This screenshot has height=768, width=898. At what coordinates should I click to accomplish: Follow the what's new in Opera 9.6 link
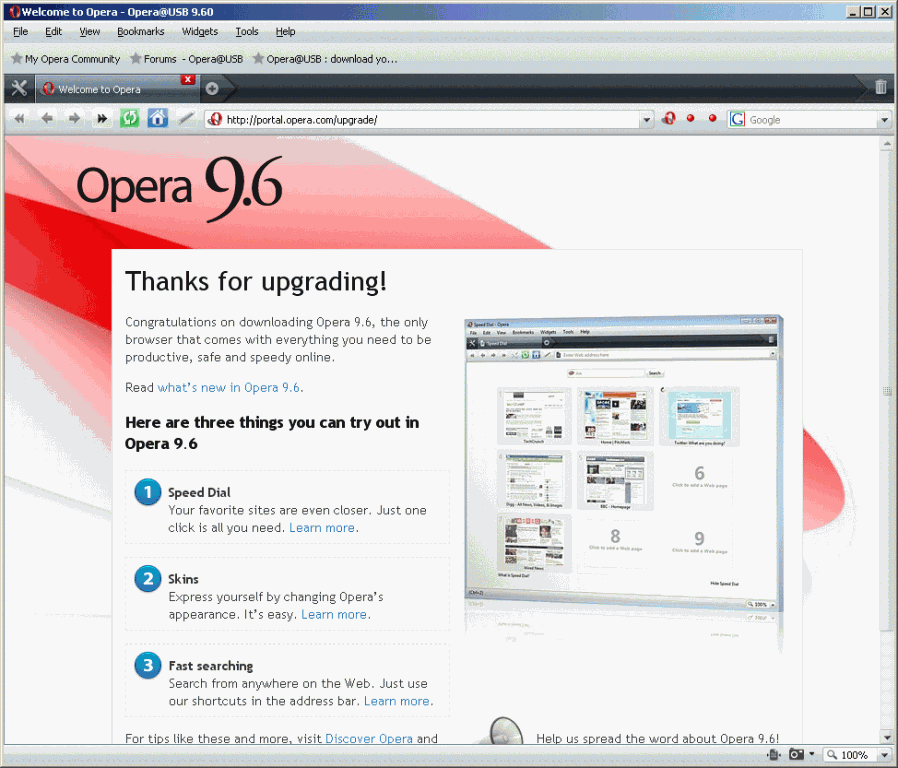click(229, 388)
